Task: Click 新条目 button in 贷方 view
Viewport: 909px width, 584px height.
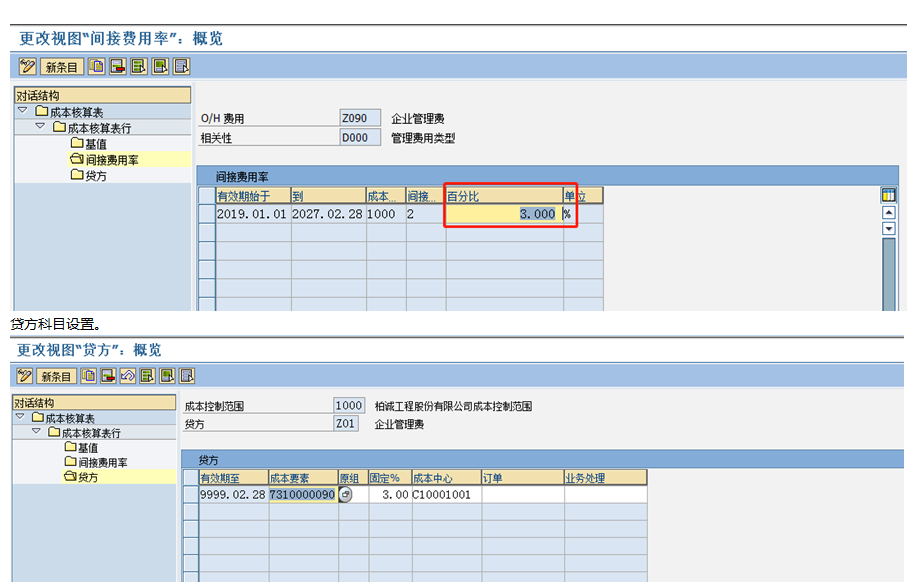Action: click(56, 376)
